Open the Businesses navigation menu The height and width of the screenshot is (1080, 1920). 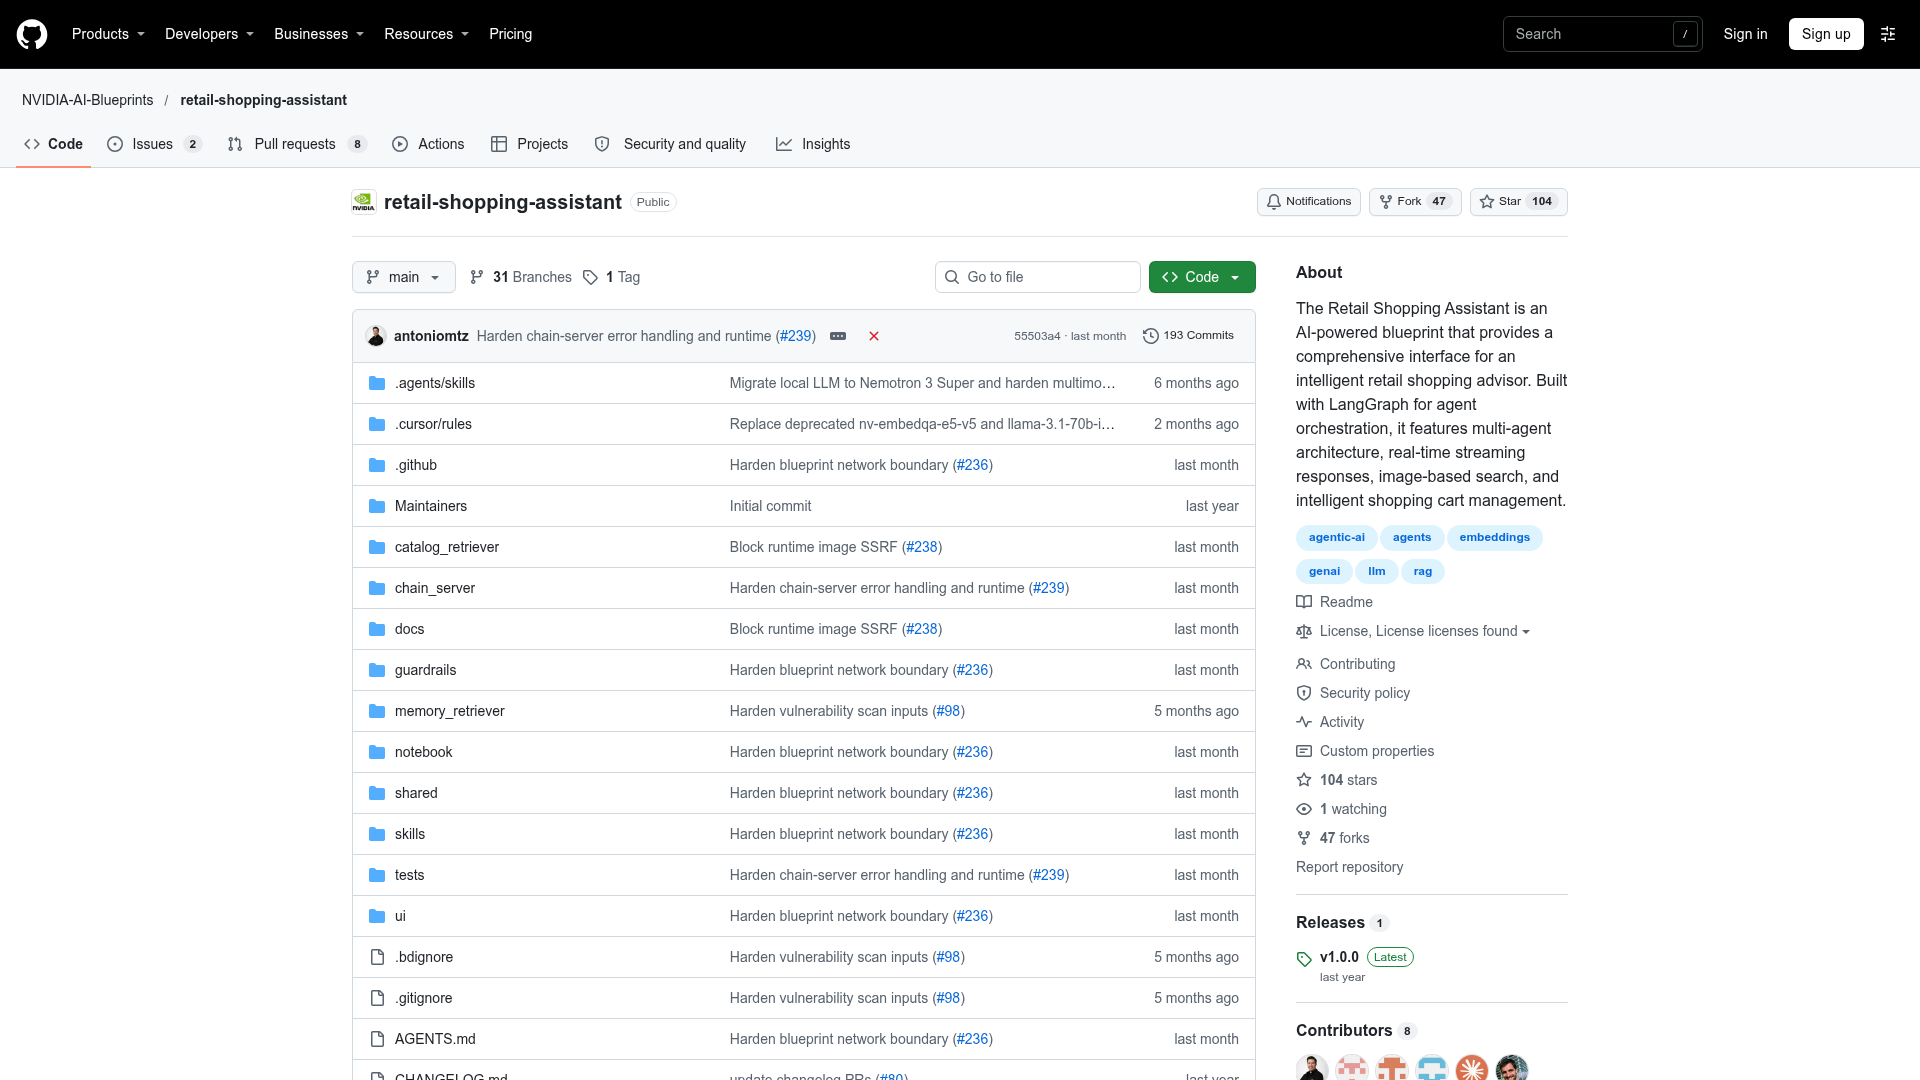[x=319, y=34]
